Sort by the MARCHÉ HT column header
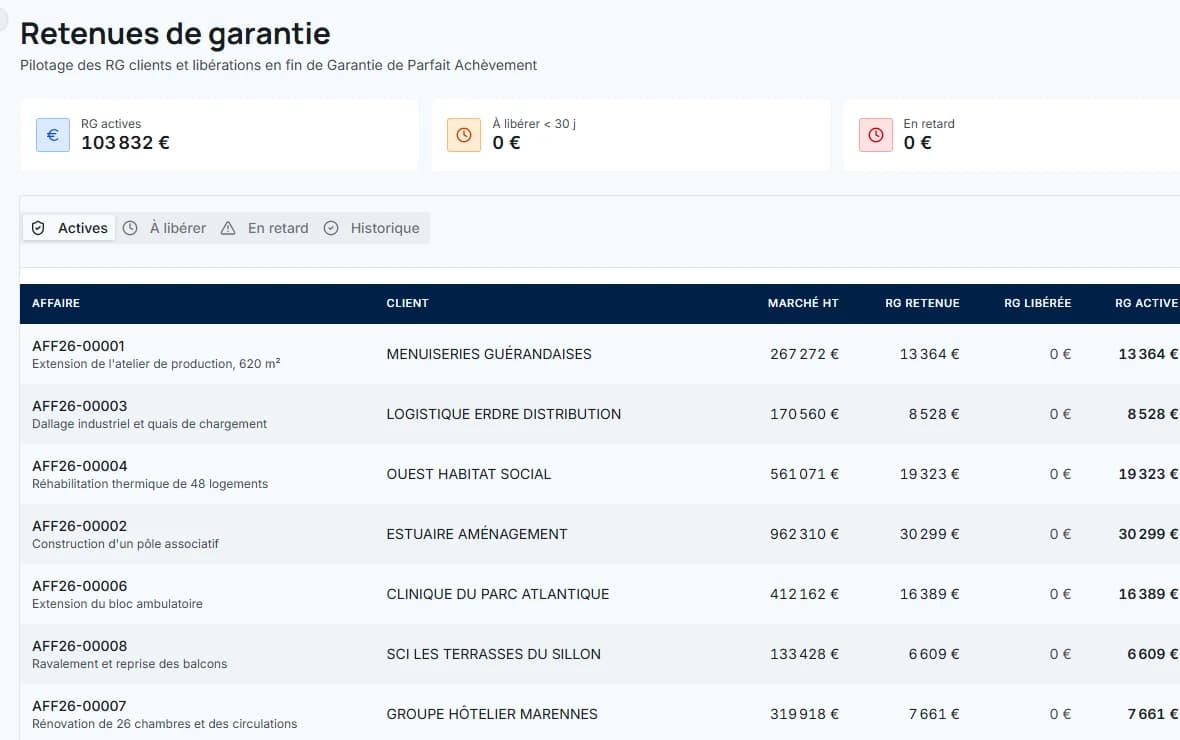Screen dimensions: 1180x740 coord(803,303)
